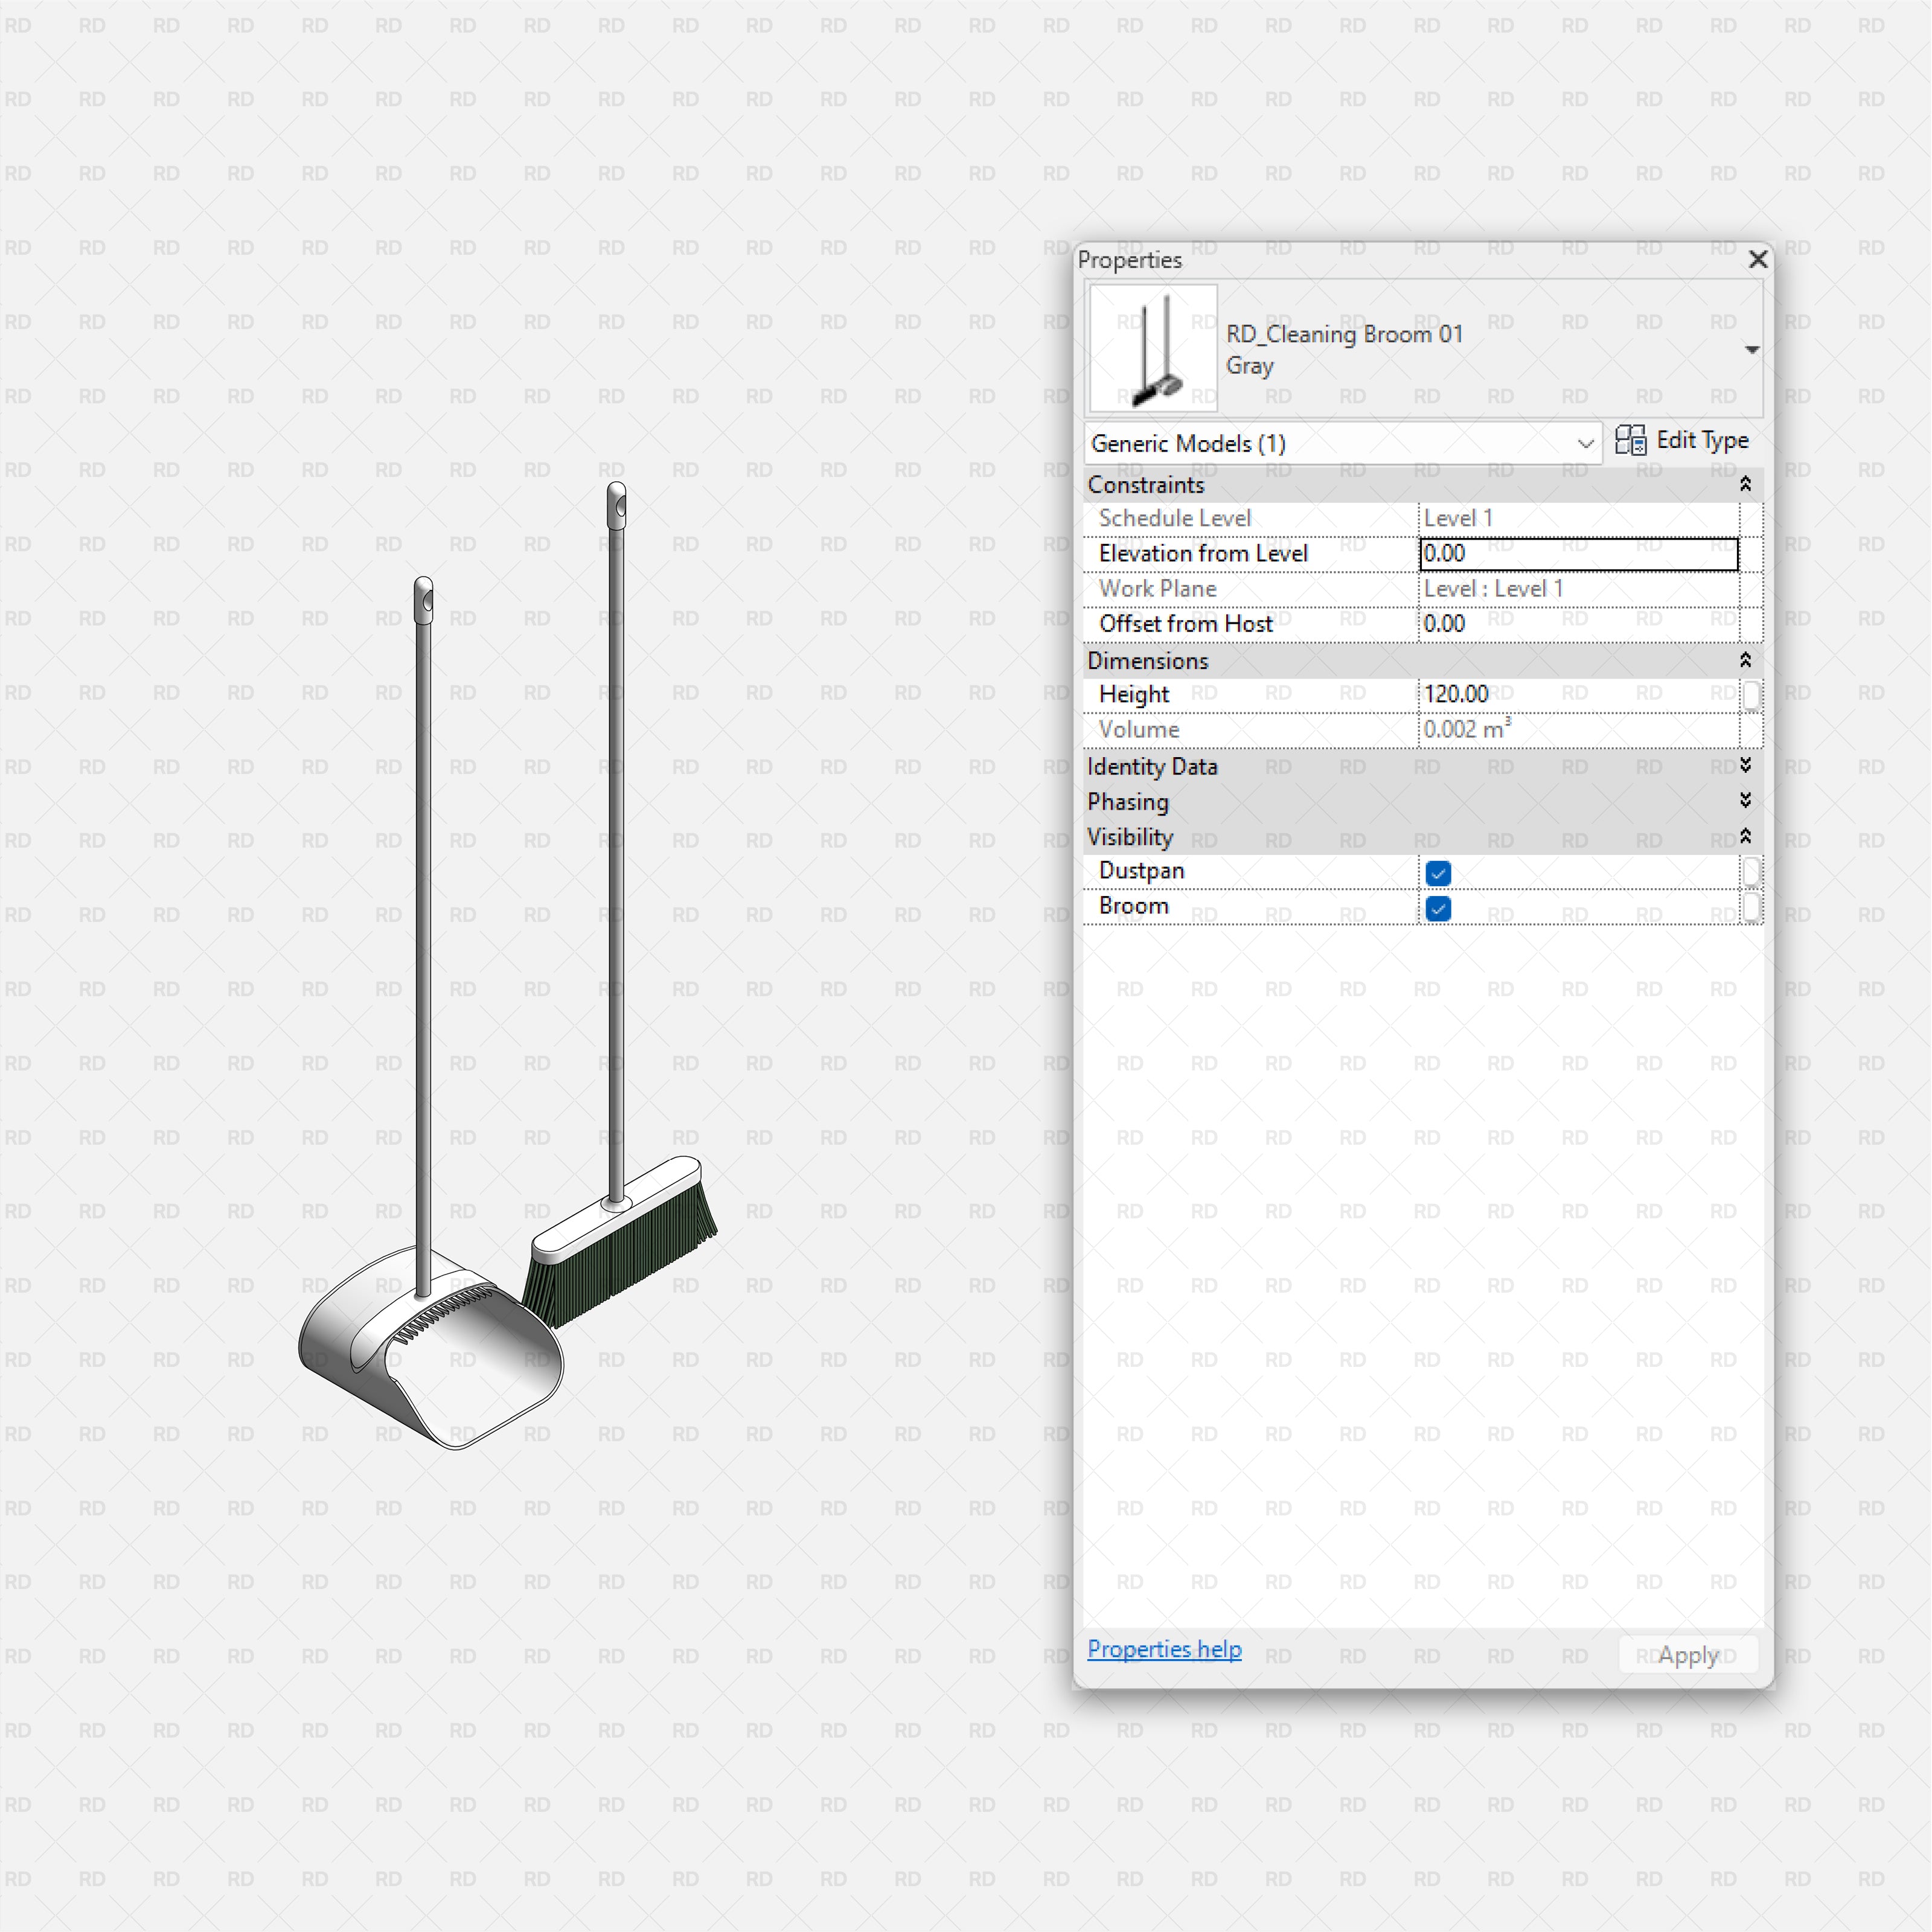Edit the Elevation from Level value
The image size is (1932, 1932).
point(1578,553)
